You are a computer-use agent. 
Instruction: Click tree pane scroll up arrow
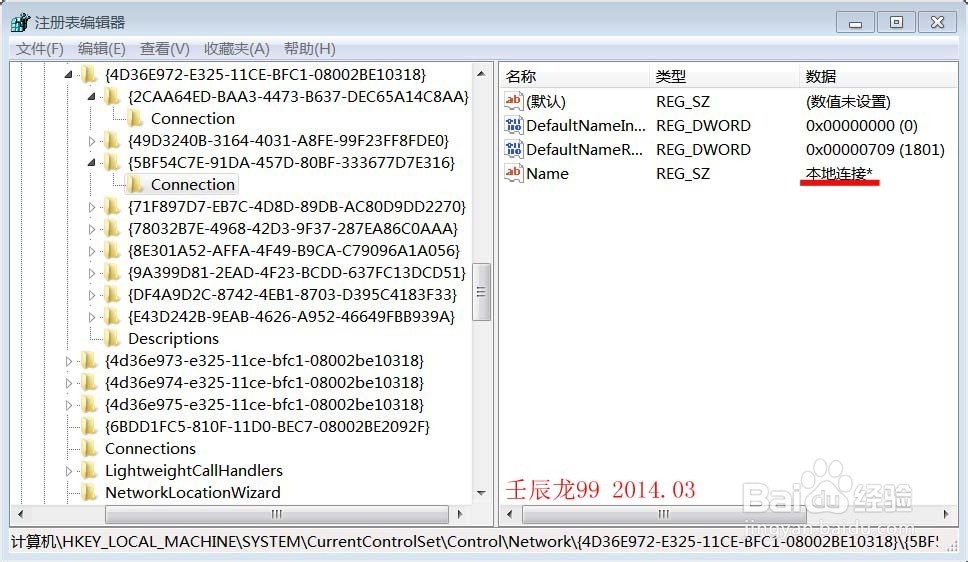[482, 74]
